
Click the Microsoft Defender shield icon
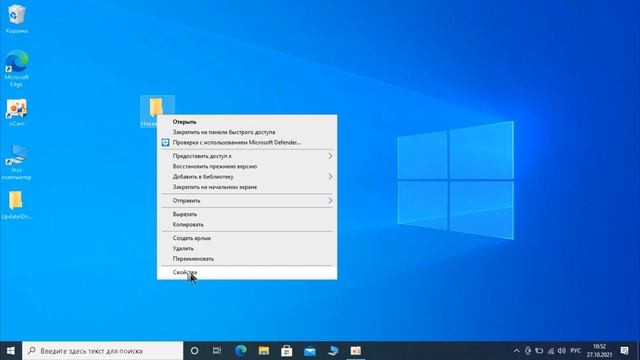pyautogui.click(x=165, y=142)
